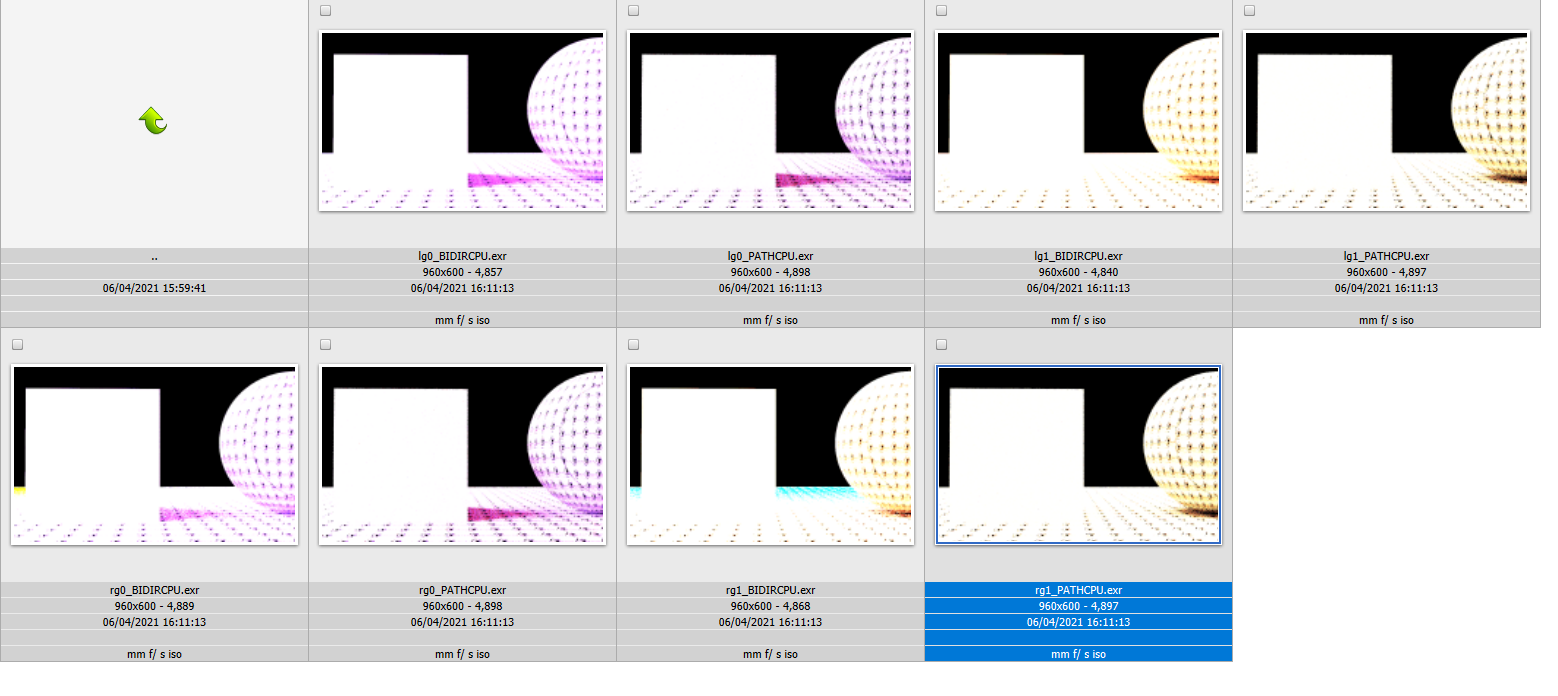Screen dimensions: 1558x696
Task: Check the selected rg1_PATHCPU.exr checkbox
Action: coord(941,345)
